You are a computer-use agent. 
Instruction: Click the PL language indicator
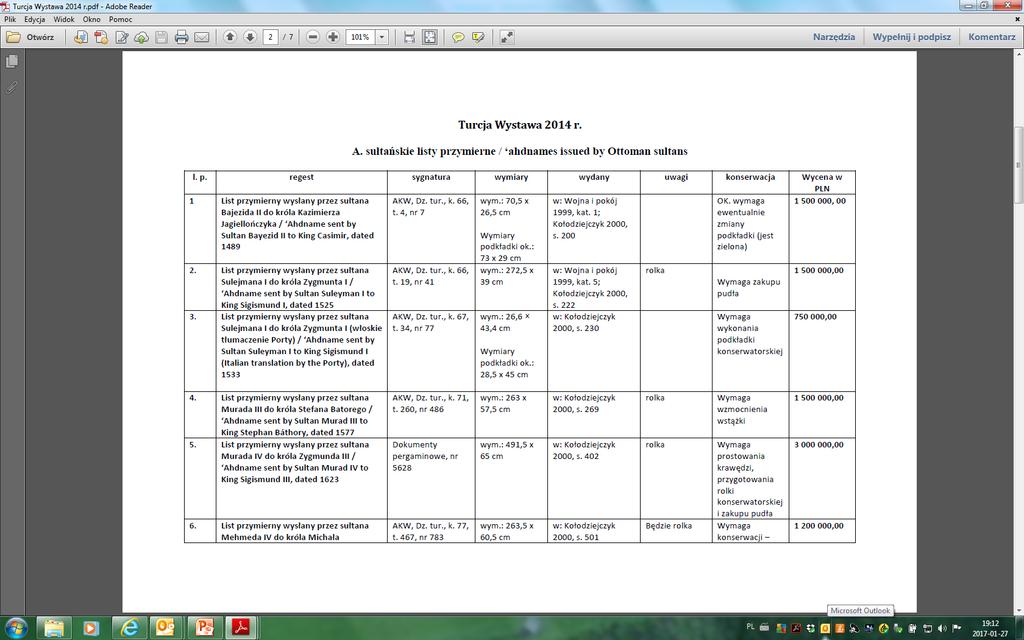(x=750, y=627)
